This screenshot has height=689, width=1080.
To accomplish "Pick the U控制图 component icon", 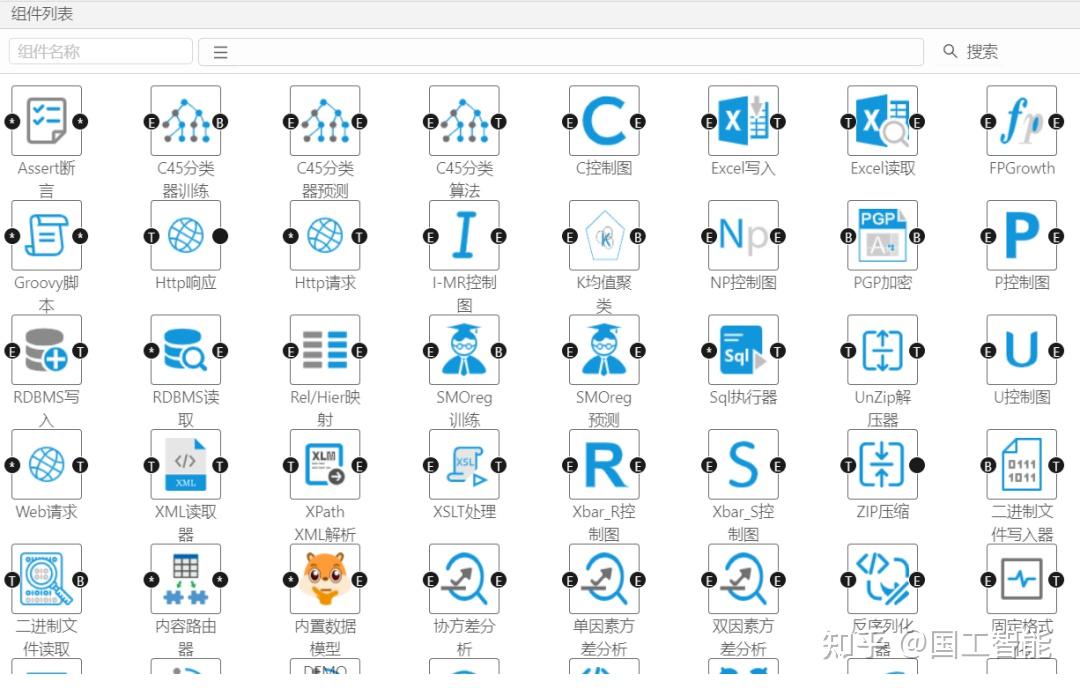I will click(x=1021, y=350).
